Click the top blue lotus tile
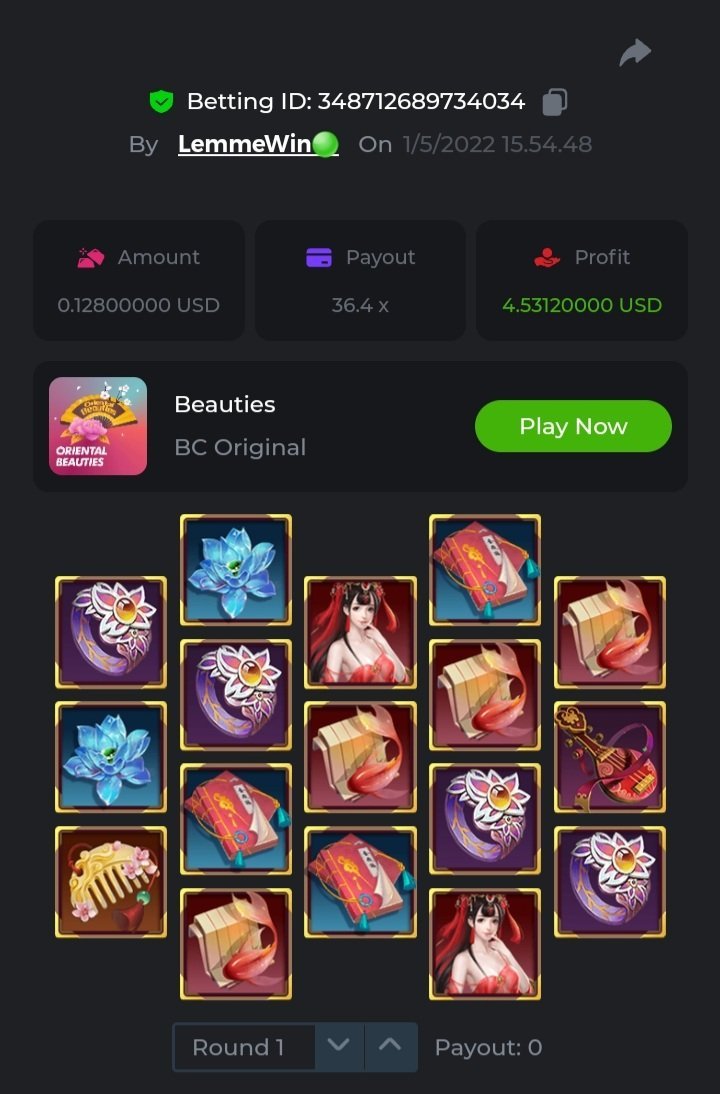 (236, 569)
